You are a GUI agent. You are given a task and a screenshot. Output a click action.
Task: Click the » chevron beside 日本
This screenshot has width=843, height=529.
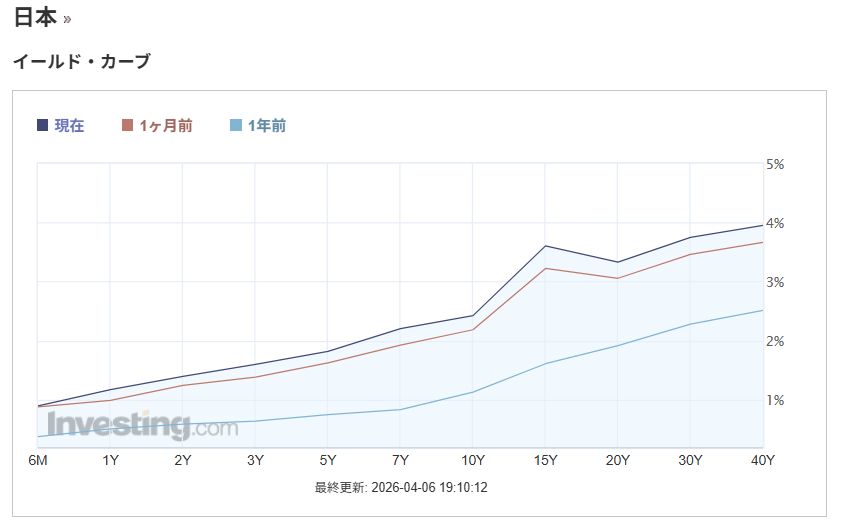[67, 20]
